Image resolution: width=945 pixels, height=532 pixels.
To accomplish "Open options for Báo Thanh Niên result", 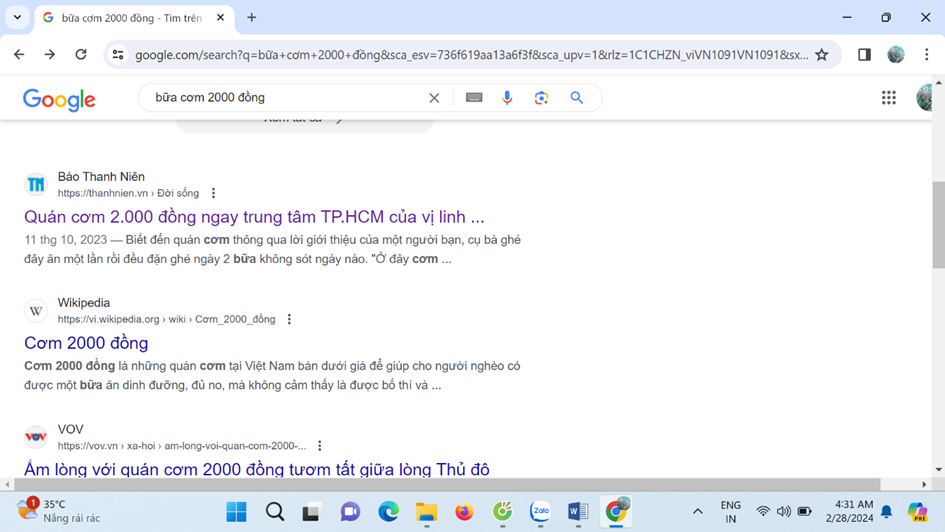I will pyautogui.click(x=213, y=194).
